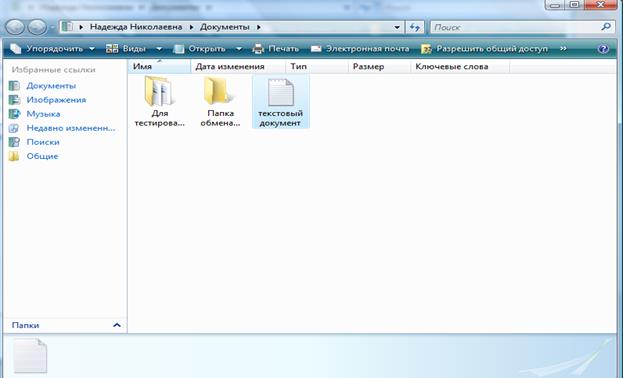Click the Forward navigation arrow
This screenshot has width=623, height=378.
pyautogui.click(x=37, y=27)
